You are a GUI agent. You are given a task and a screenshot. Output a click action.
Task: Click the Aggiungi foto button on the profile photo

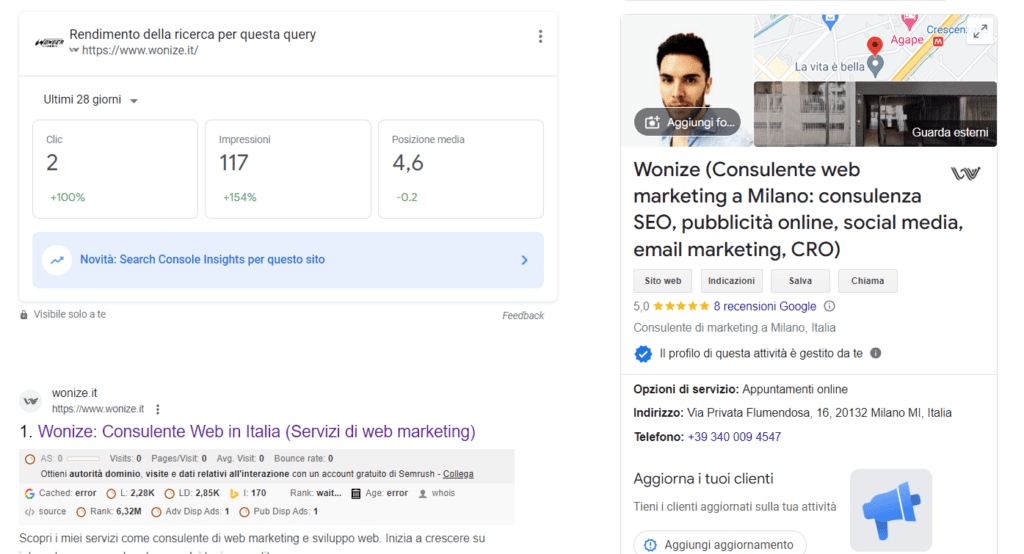687,122
